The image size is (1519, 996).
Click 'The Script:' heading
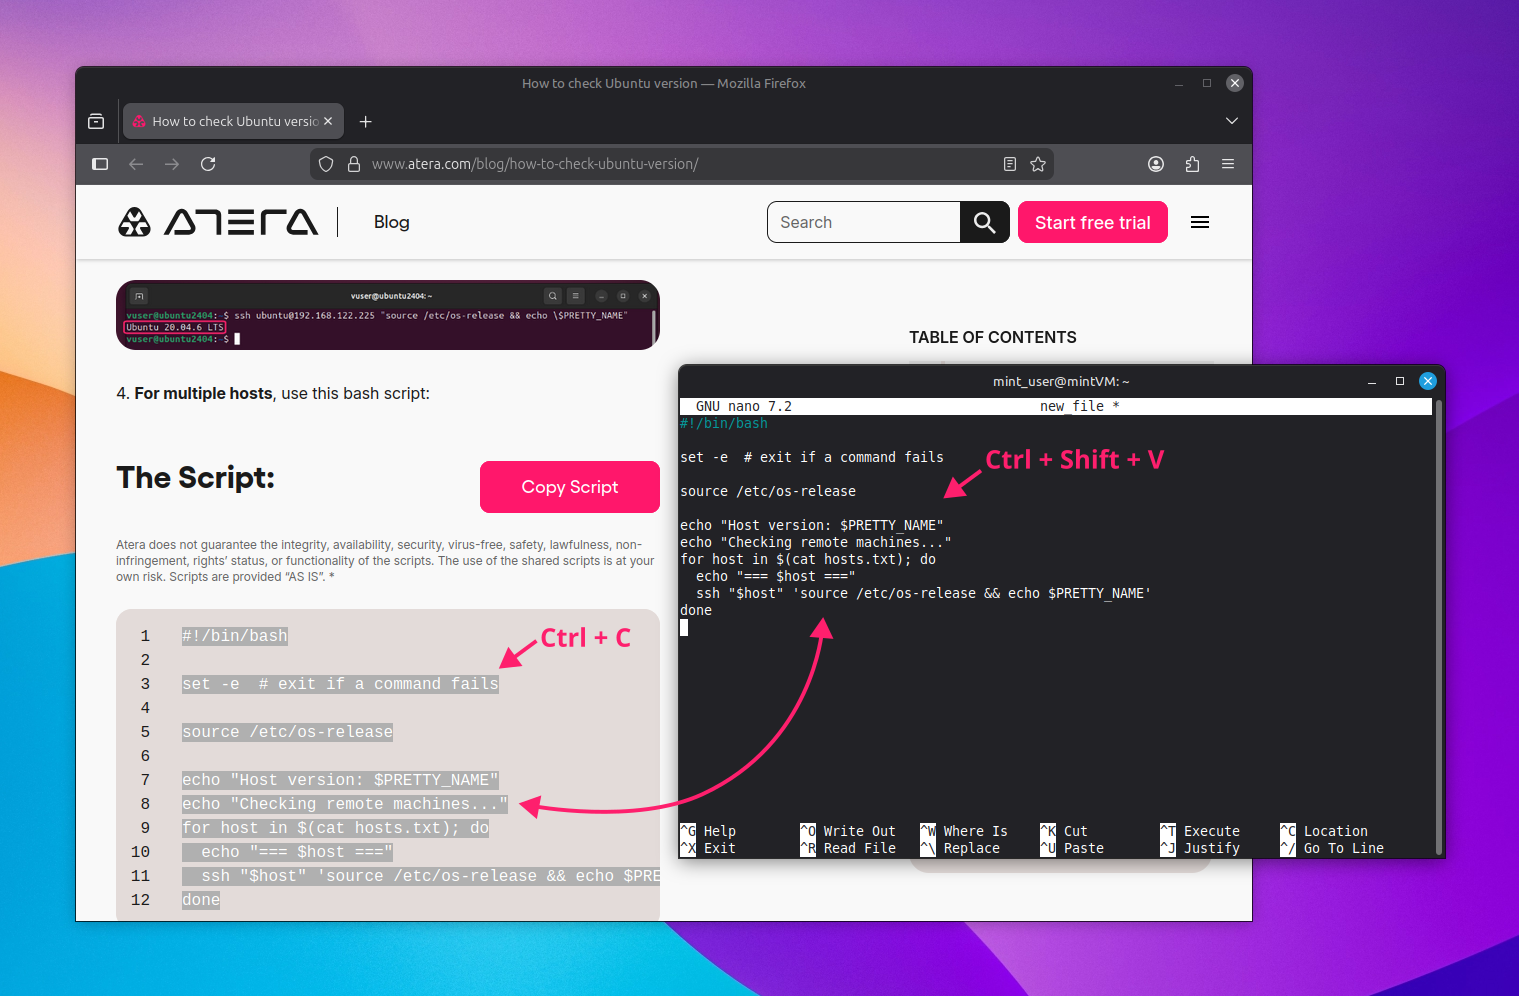pos(195,478)
